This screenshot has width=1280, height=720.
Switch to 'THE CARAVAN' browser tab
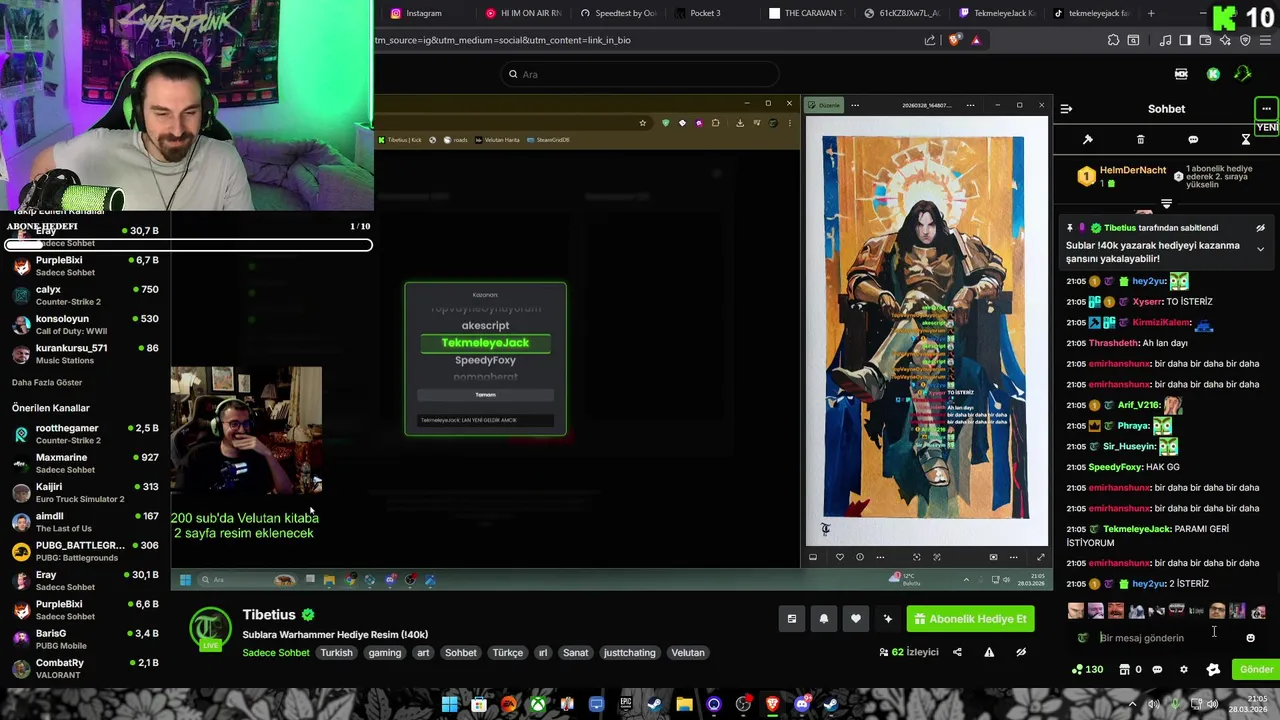coord(806,13)
